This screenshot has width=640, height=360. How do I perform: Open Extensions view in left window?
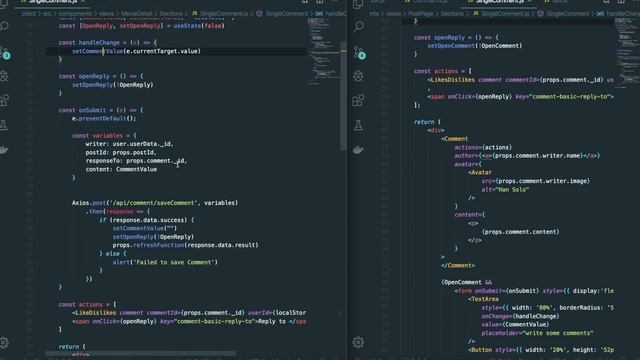(x=4, y=100)
